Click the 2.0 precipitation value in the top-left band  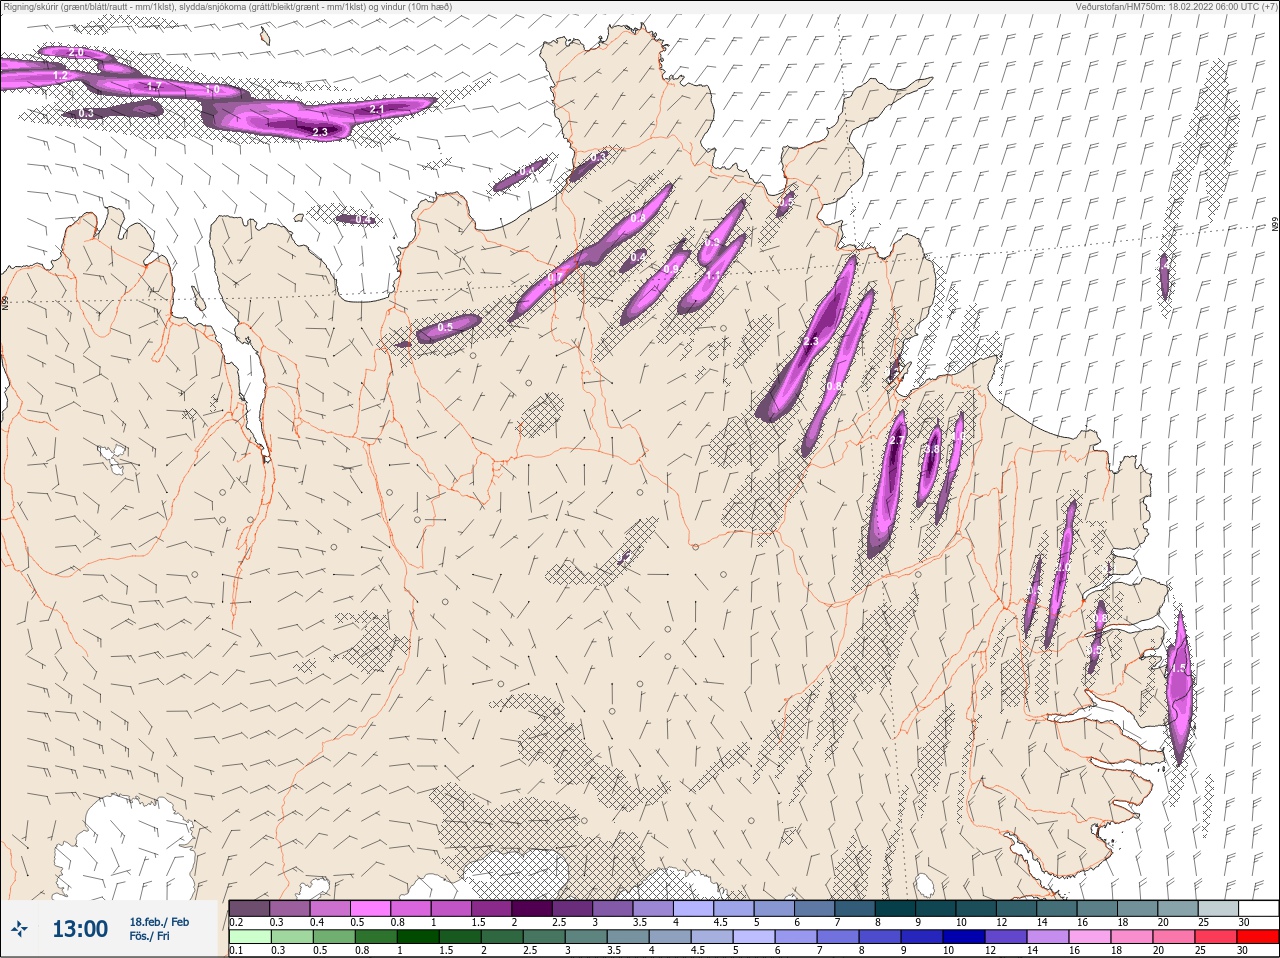(76, 52)
